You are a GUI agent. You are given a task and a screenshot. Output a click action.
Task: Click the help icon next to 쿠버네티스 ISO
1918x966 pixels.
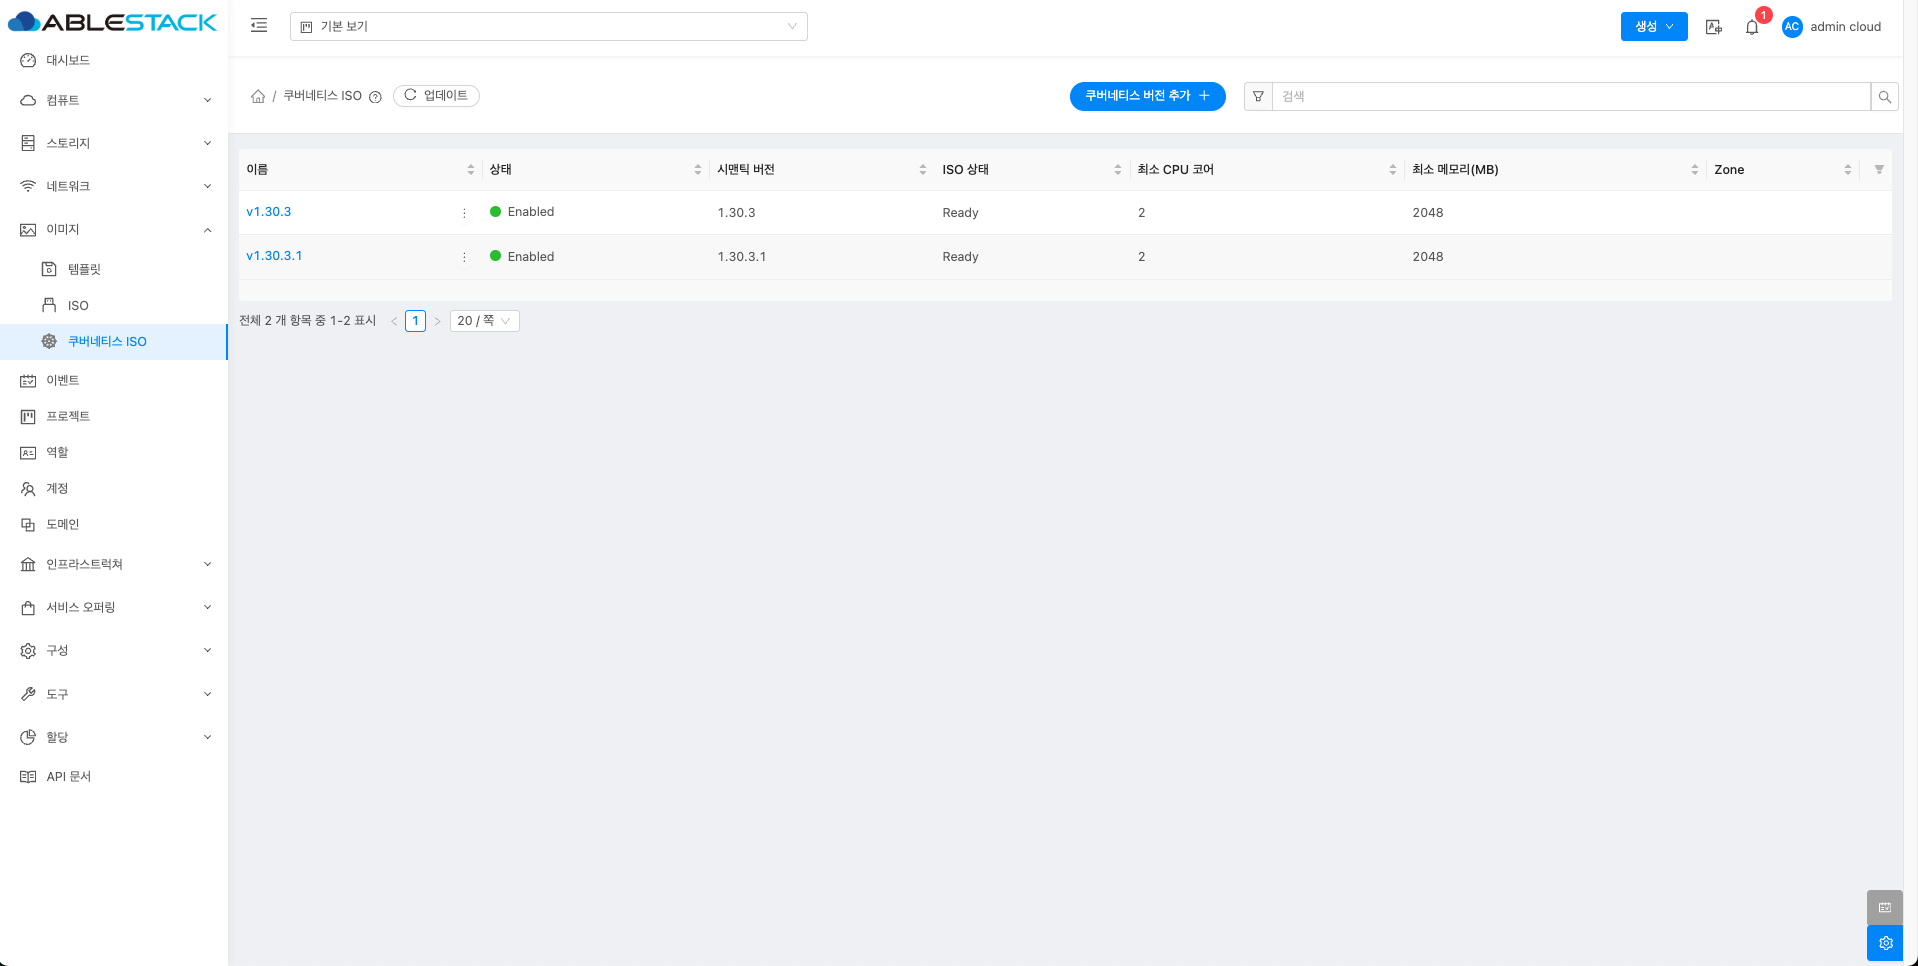pos(376,97)
